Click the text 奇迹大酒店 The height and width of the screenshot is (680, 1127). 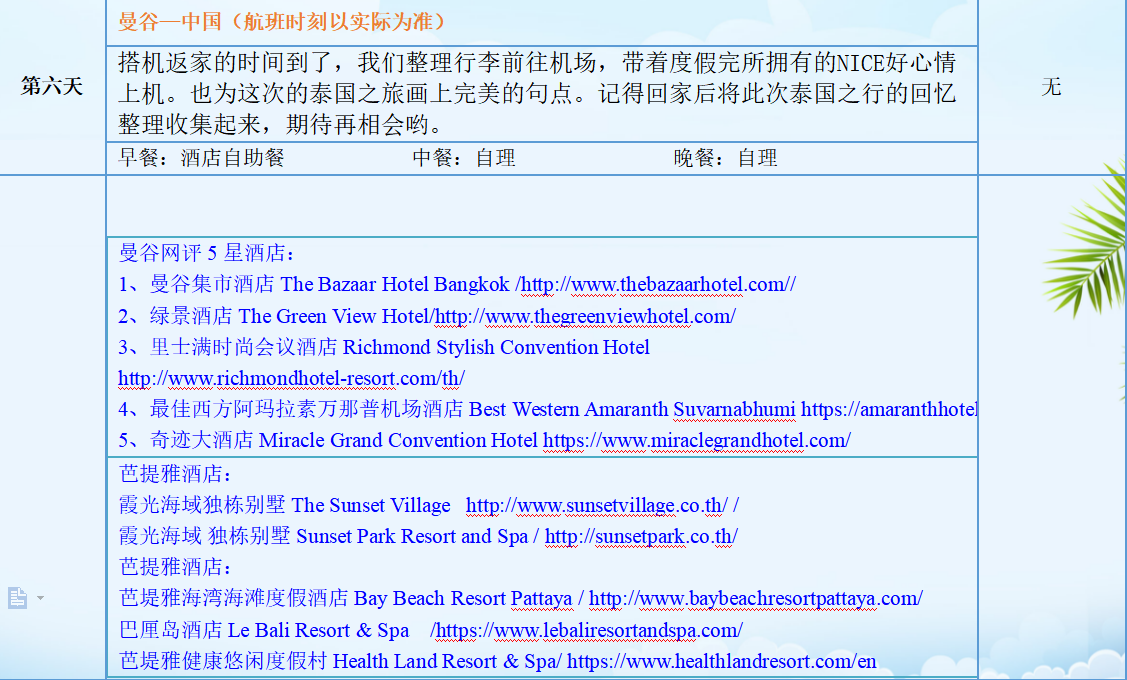(201, 440)
